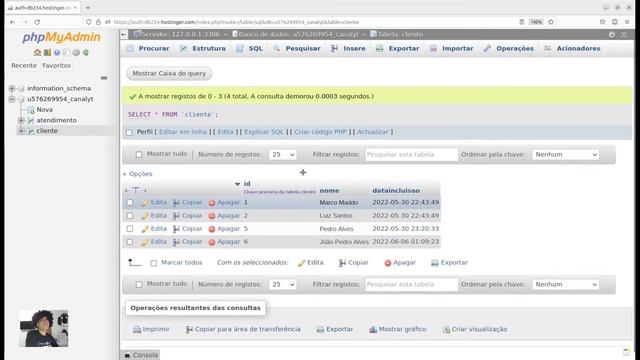Check the box for Marco Maddo row

pos(130,202)
